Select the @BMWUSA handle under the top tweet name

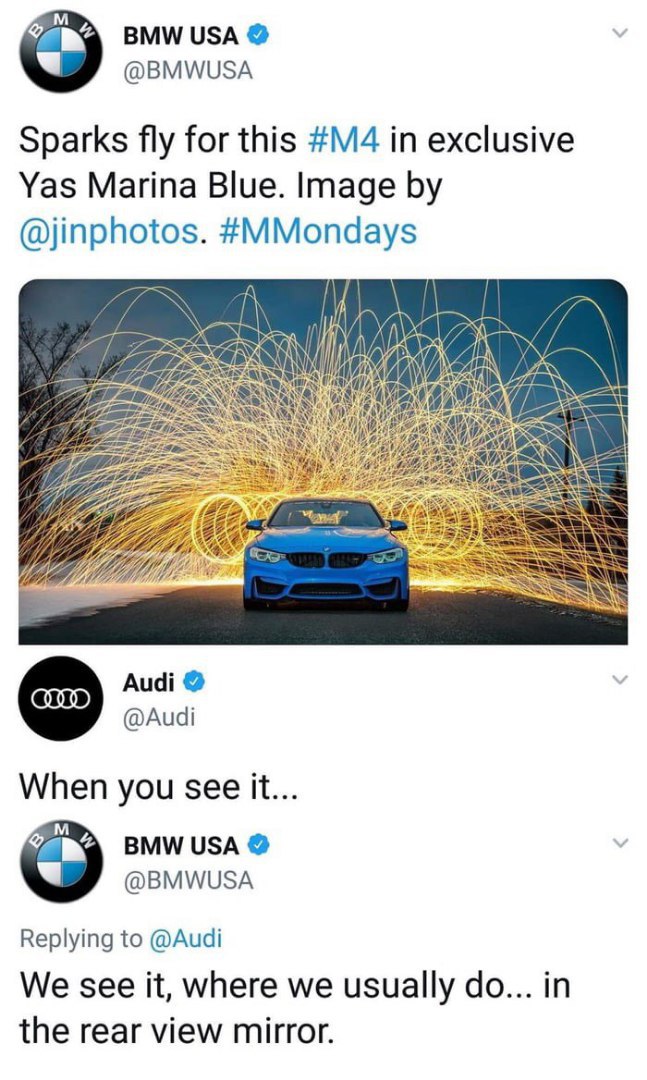click(187, 70)
